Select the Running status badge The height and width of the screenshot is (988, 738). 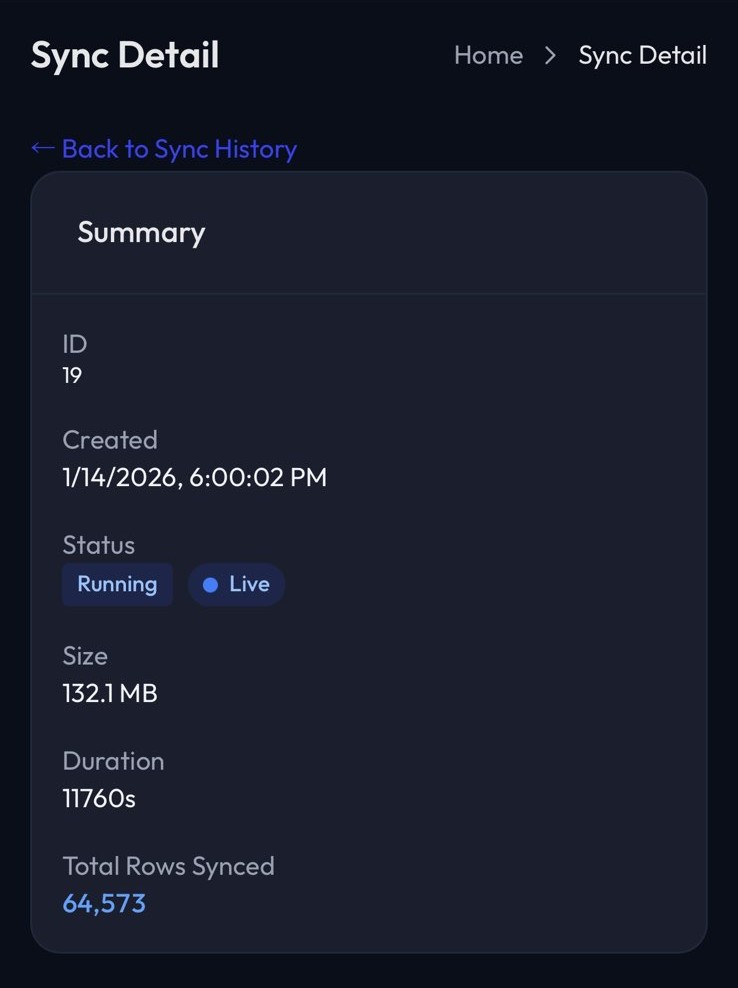click(117, 584)
